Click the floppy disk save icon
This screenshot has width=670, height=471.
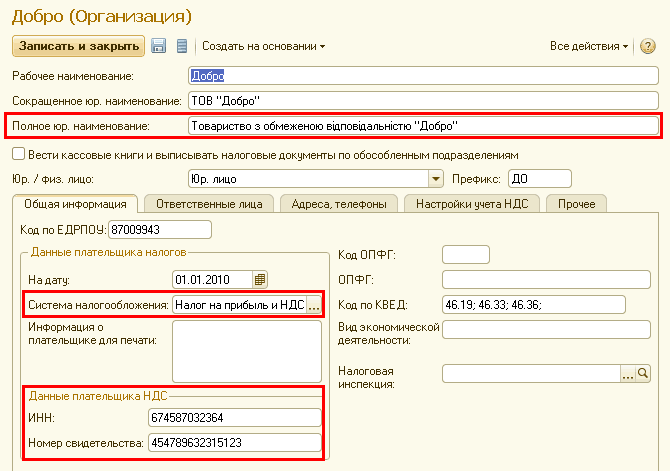point(159,46)
